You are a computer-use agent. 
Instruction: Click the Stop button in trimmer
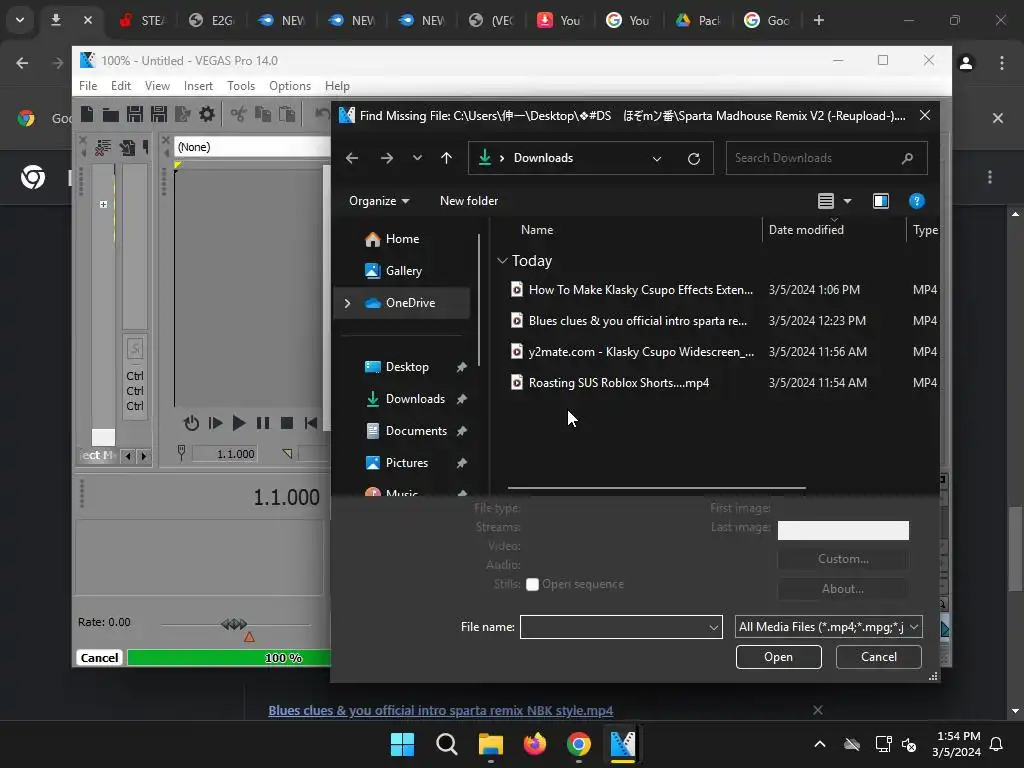click(x=286, y=423)
